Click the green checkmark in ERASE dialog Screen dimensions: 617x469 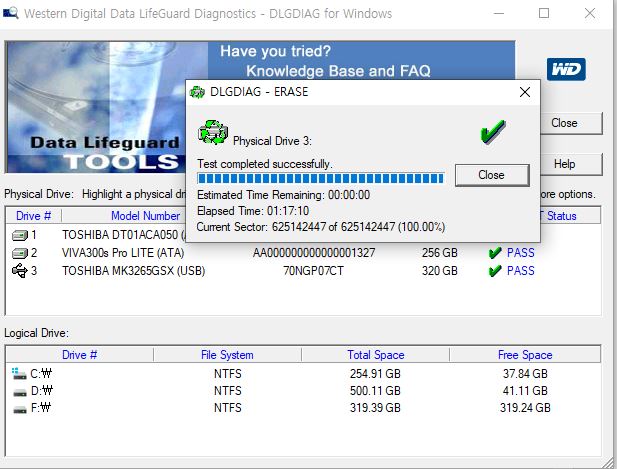pos(493,131)
